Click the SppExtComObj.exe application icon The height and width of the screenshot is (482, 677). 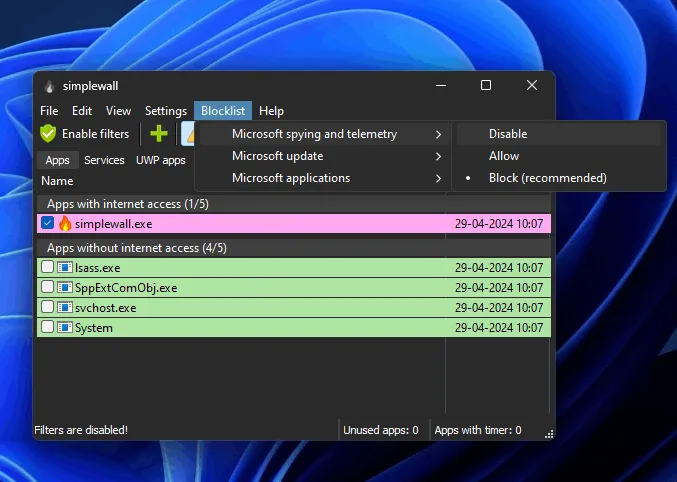(65, 288)
